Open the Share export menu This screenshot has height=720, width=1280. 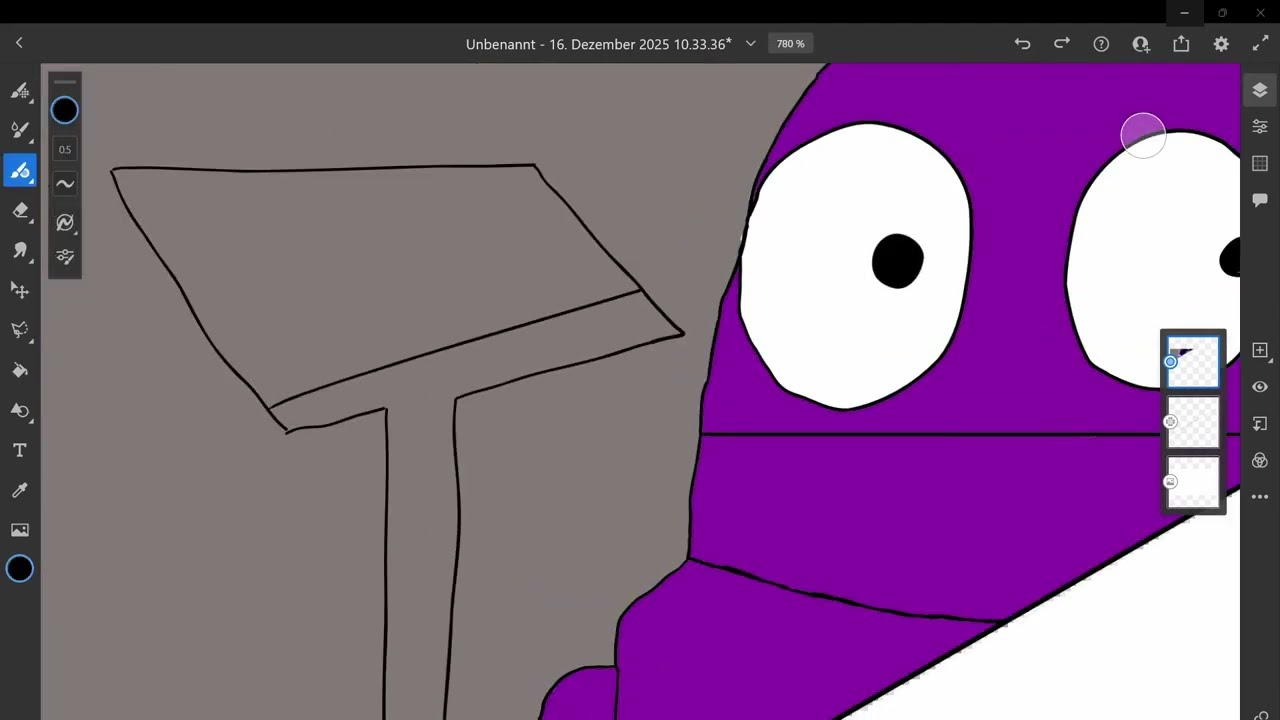pos(1181,44)
